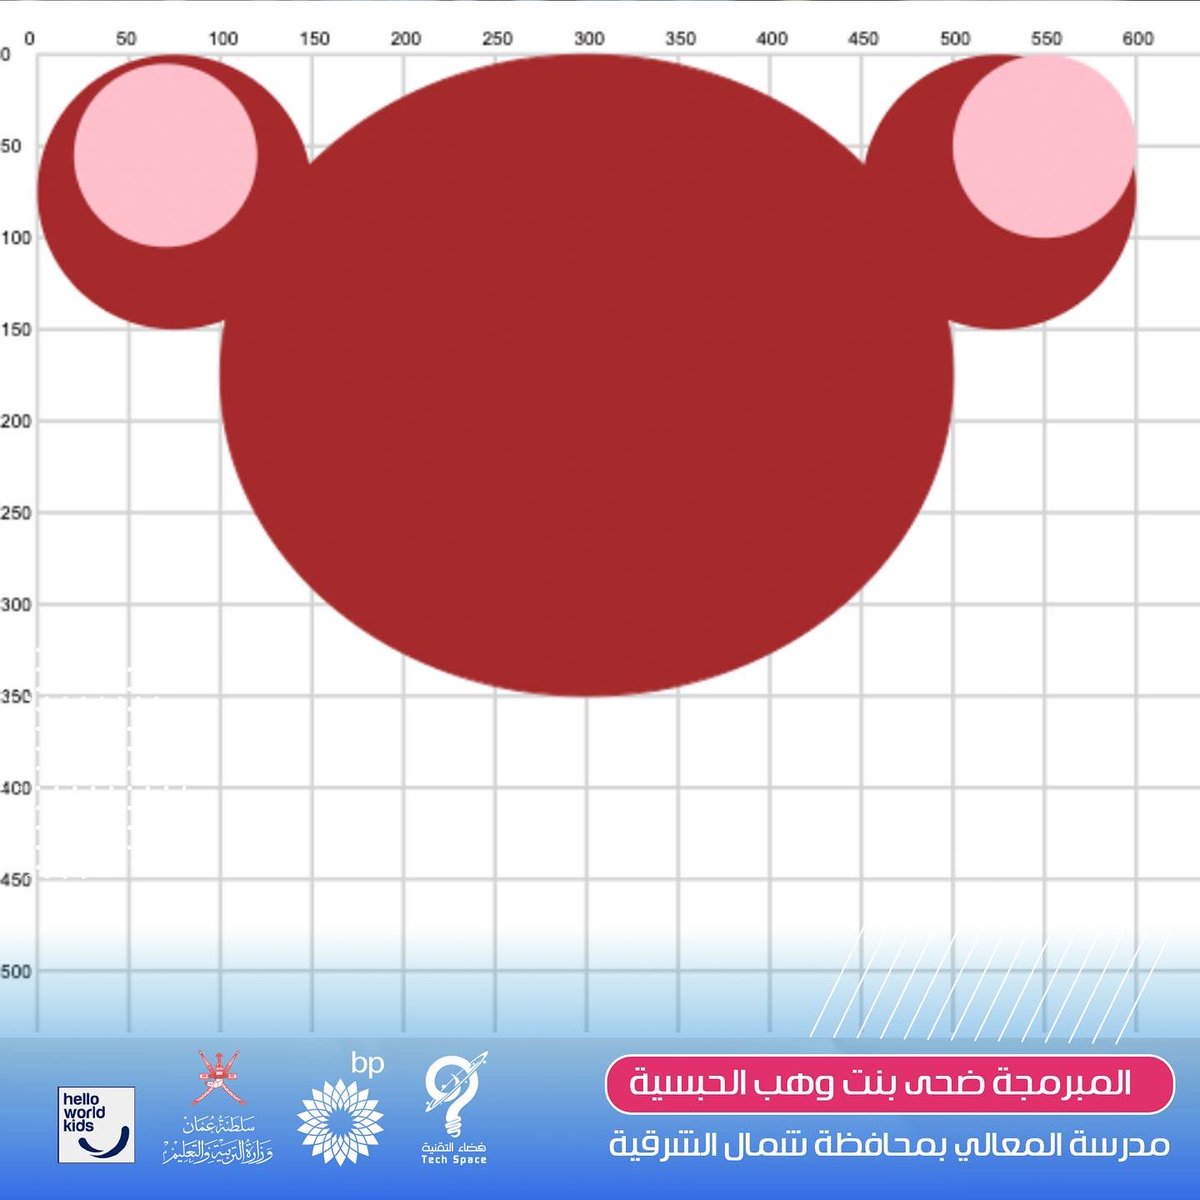Click the large brown head ellipse
The image size is (1200, 1200).
coord(587,375)
